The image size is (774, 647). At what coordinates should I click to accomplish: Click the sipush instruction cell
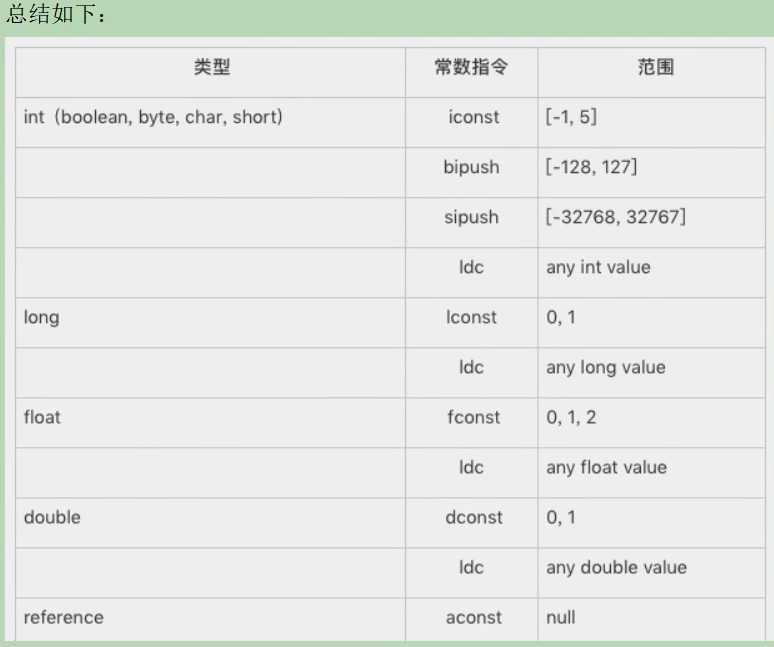471,223
